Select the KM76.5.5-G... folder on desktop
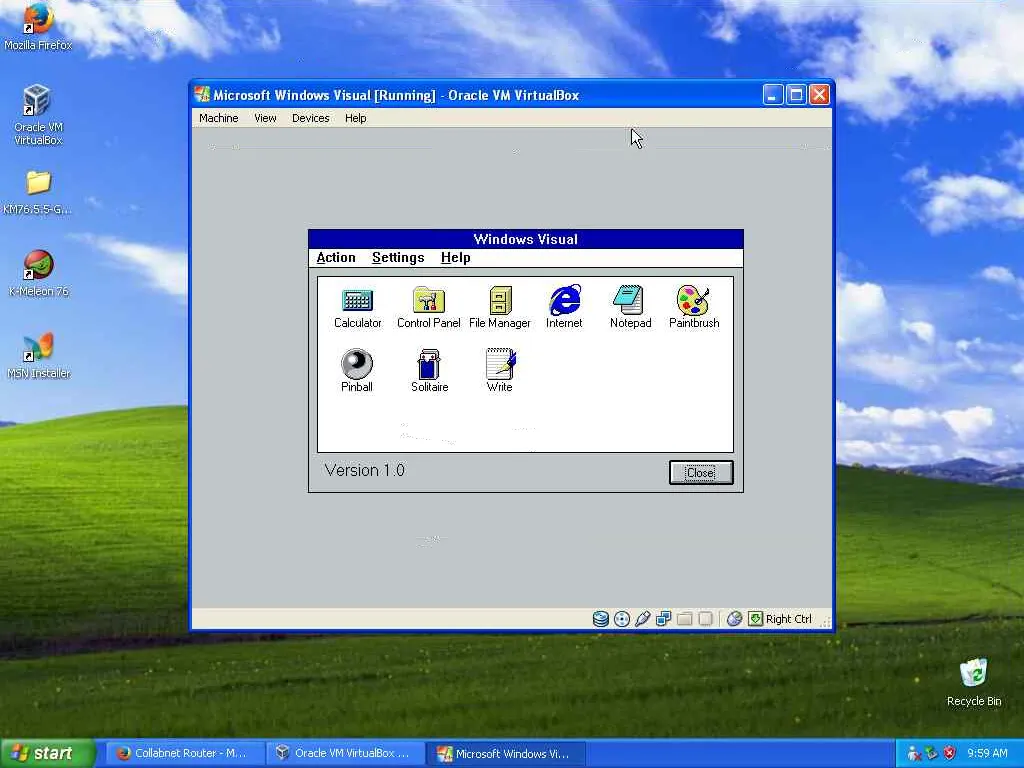Image resolution: width=1024 pixels, height=768 pixels. pos(38,193)
